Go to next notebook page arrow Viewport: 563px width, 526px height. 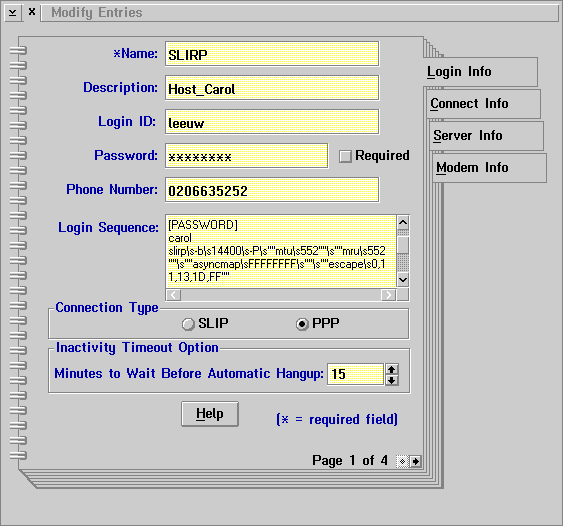click(415, 461)
